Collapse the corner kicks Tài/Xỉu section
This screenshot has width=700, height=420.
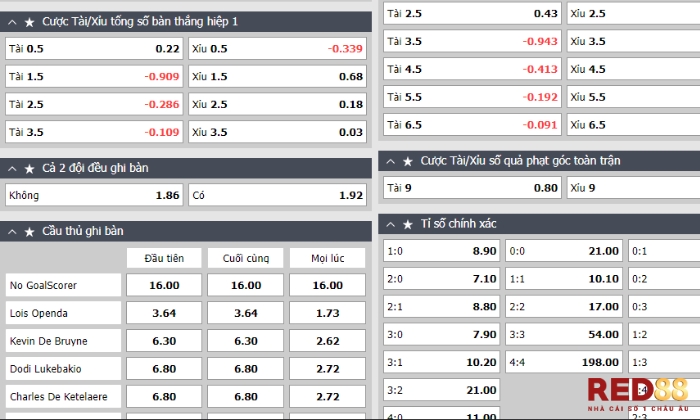391,161
